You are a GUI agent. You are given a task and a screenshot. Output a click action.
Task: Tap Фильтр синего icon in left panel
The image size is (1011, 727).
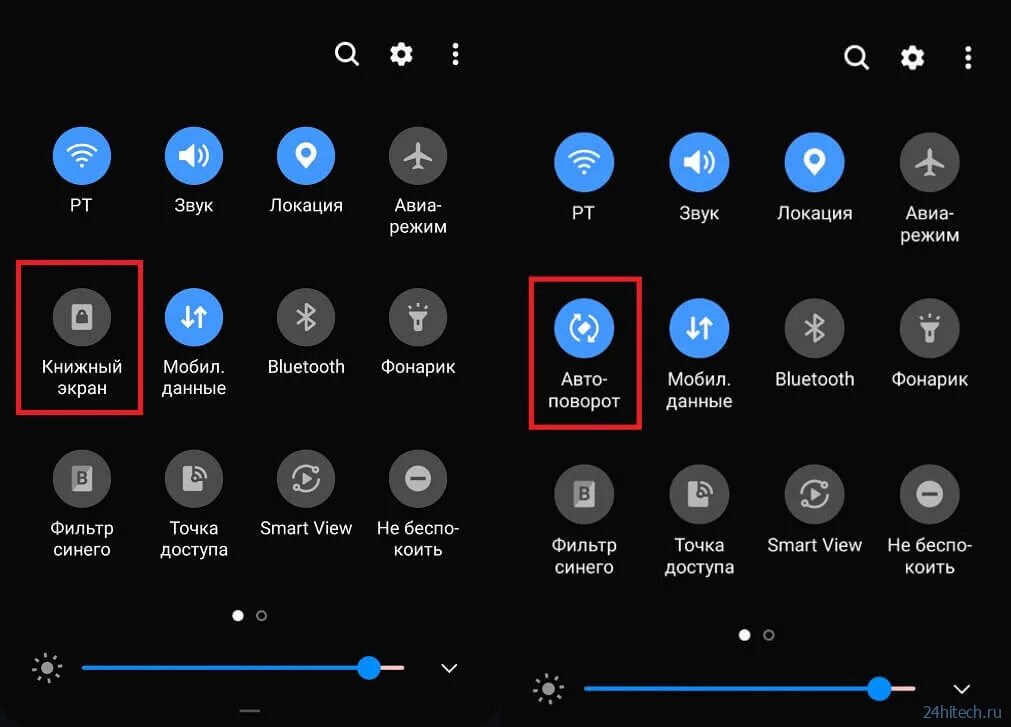click(81, 479)
